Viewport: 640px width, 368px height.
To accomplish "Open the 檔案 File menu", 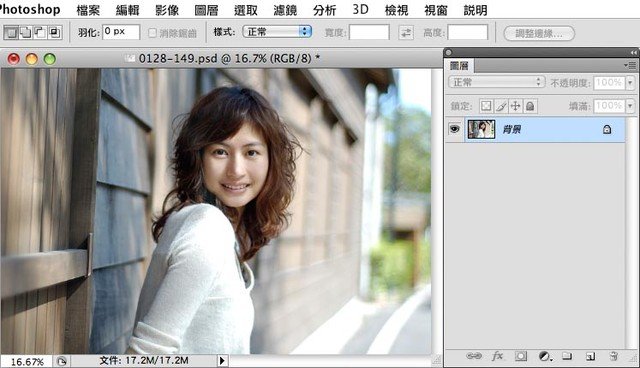I will tap(88, 10).
